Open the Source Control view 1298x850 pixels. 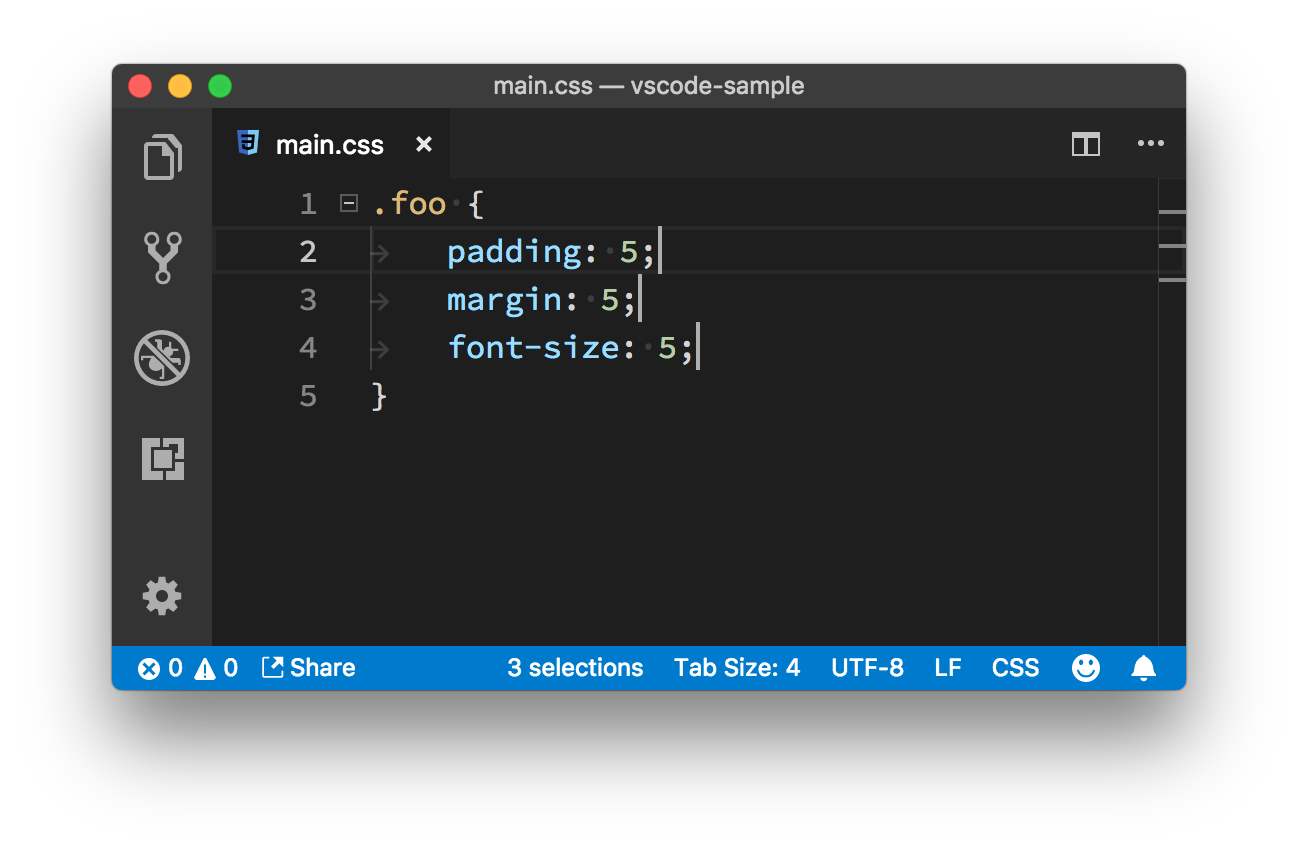click(x=162, y=258)
